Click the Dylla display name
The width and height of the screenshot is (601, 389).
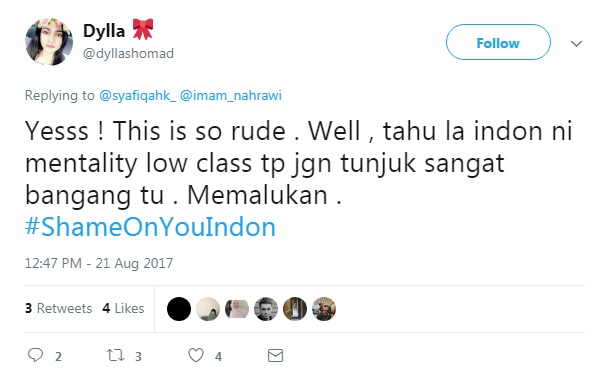point(104,31)
